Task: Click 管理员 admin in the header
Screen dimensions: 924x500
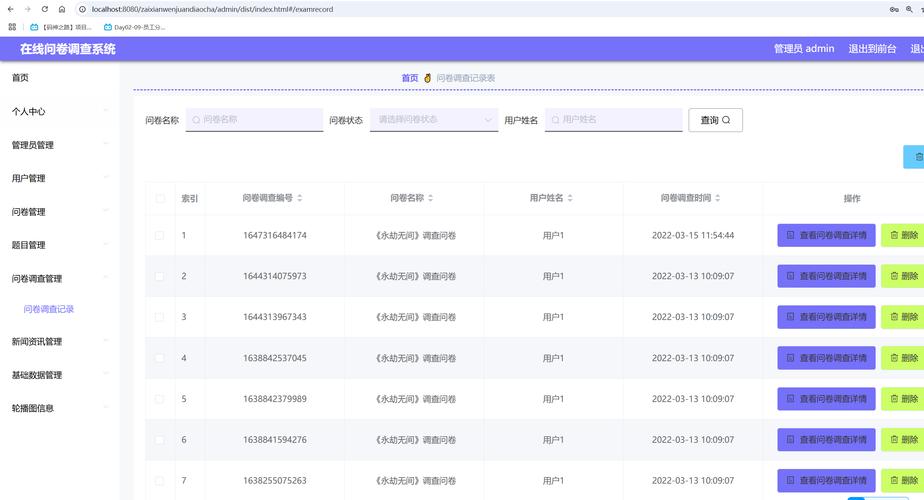Action: point(804,49)
